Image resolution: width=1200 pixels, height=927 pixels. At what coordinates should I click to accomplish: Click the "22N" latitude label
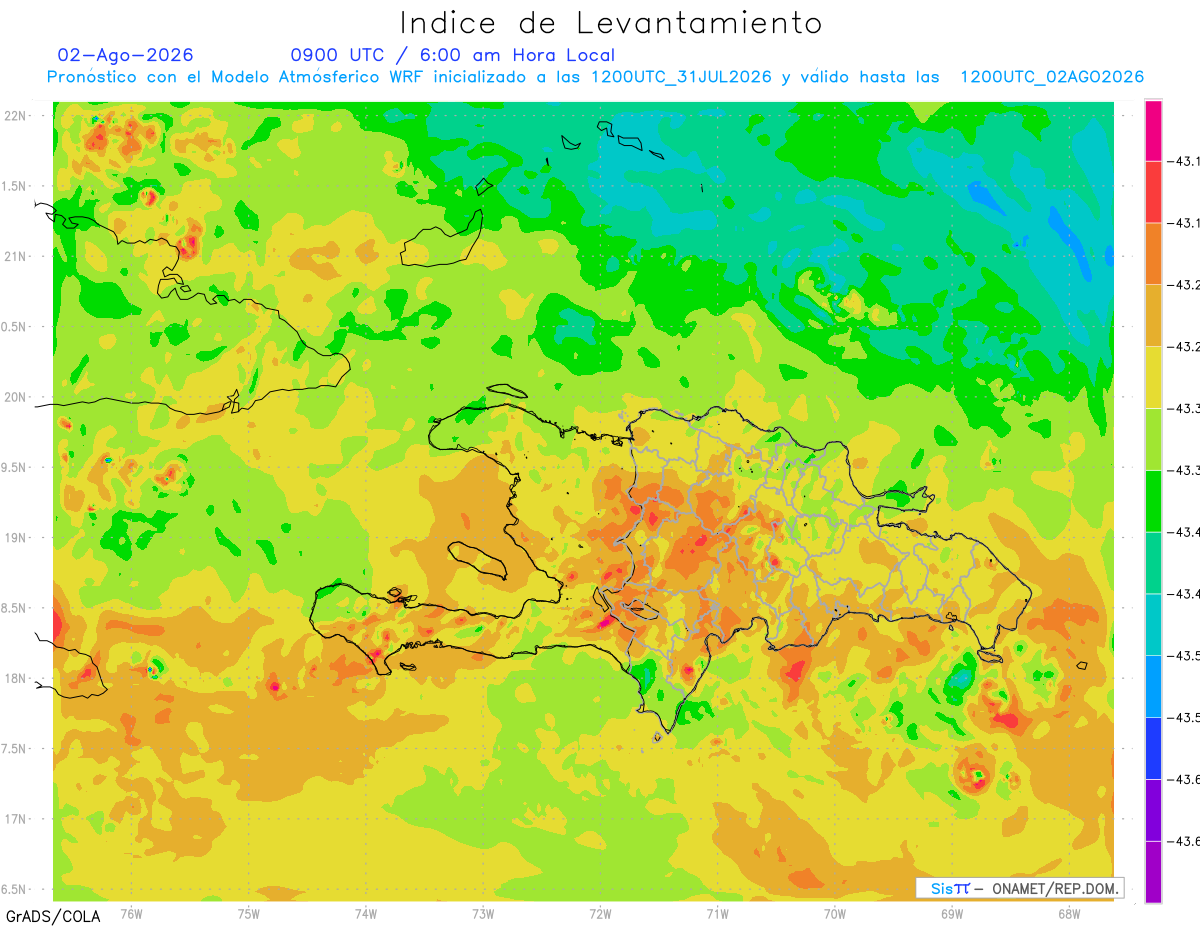pos(16,116)
